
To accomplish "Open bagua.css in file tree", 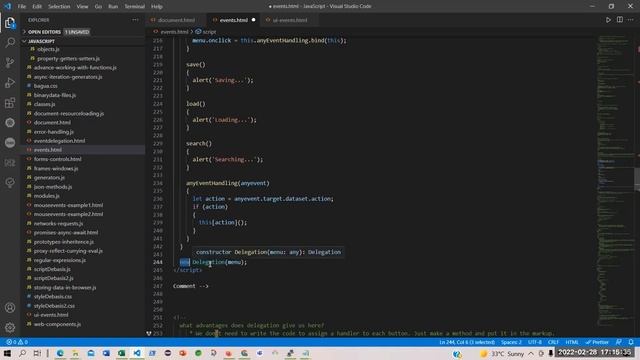I will coord(45,86).
